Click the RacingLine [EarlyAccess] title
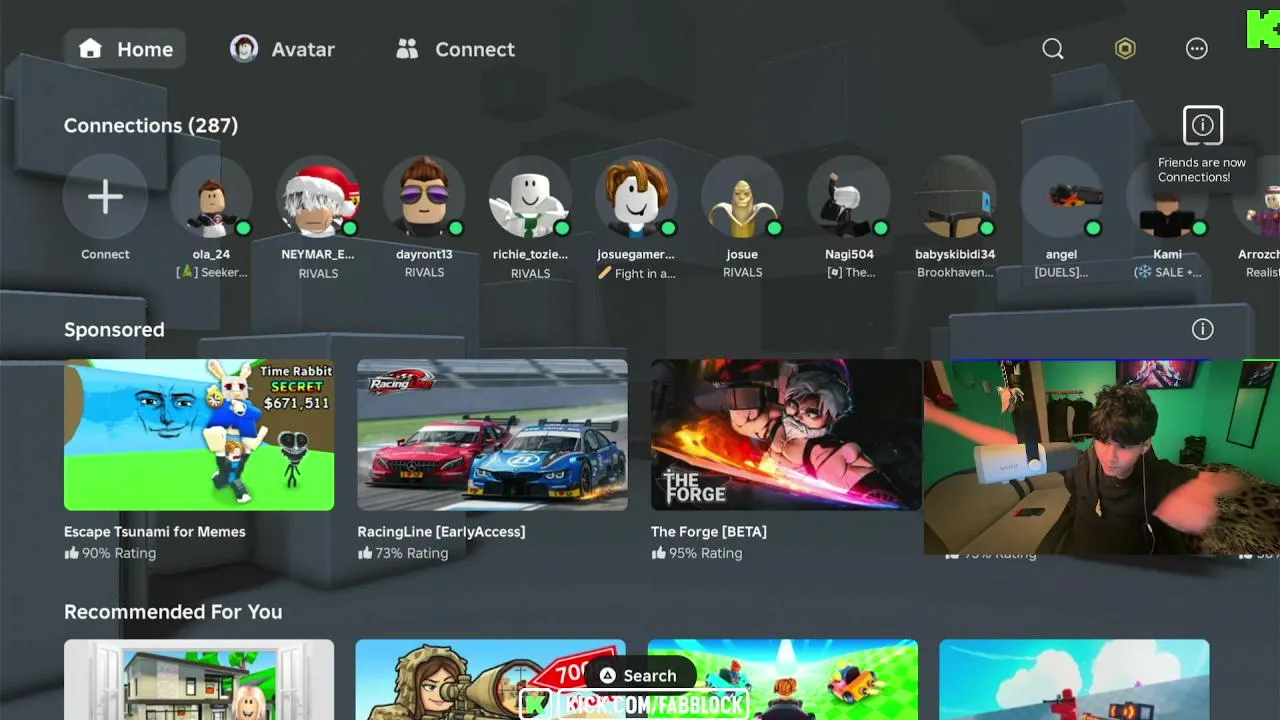 point(441,532)
